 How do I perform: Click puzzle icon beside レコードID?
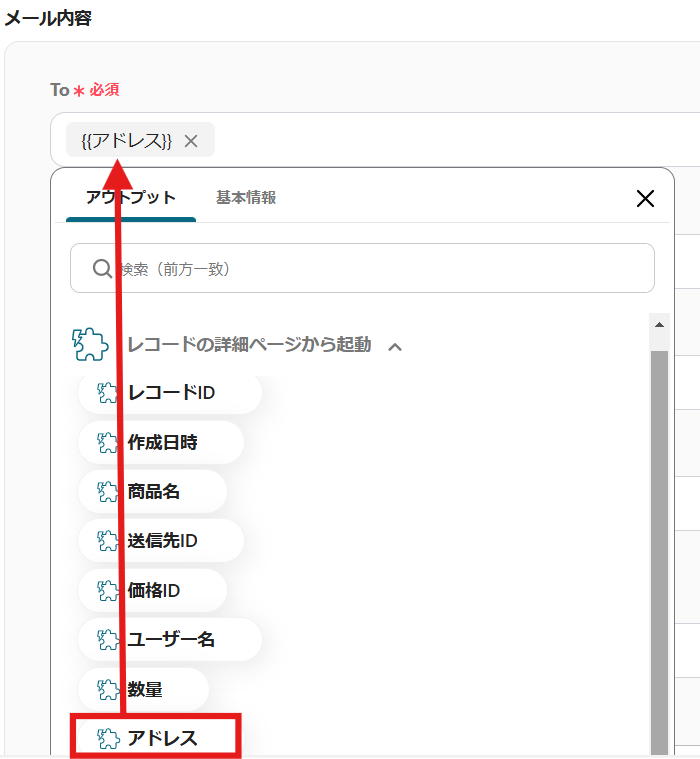107,393
